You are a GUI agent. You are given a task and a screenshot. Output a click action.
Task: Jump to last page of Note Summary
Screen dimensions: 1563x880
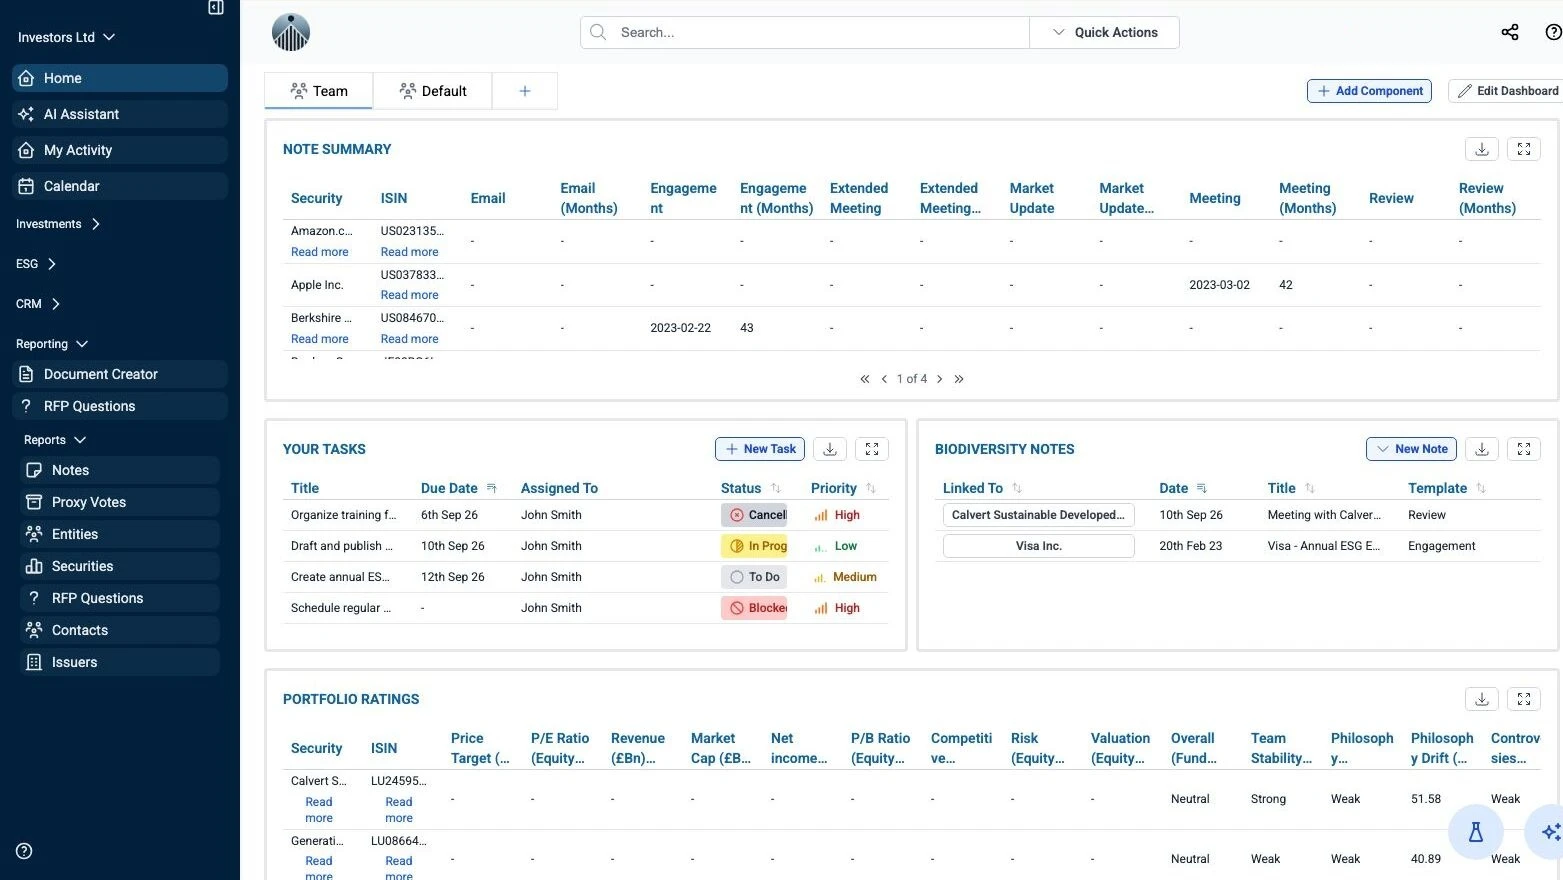coord(959,379)
